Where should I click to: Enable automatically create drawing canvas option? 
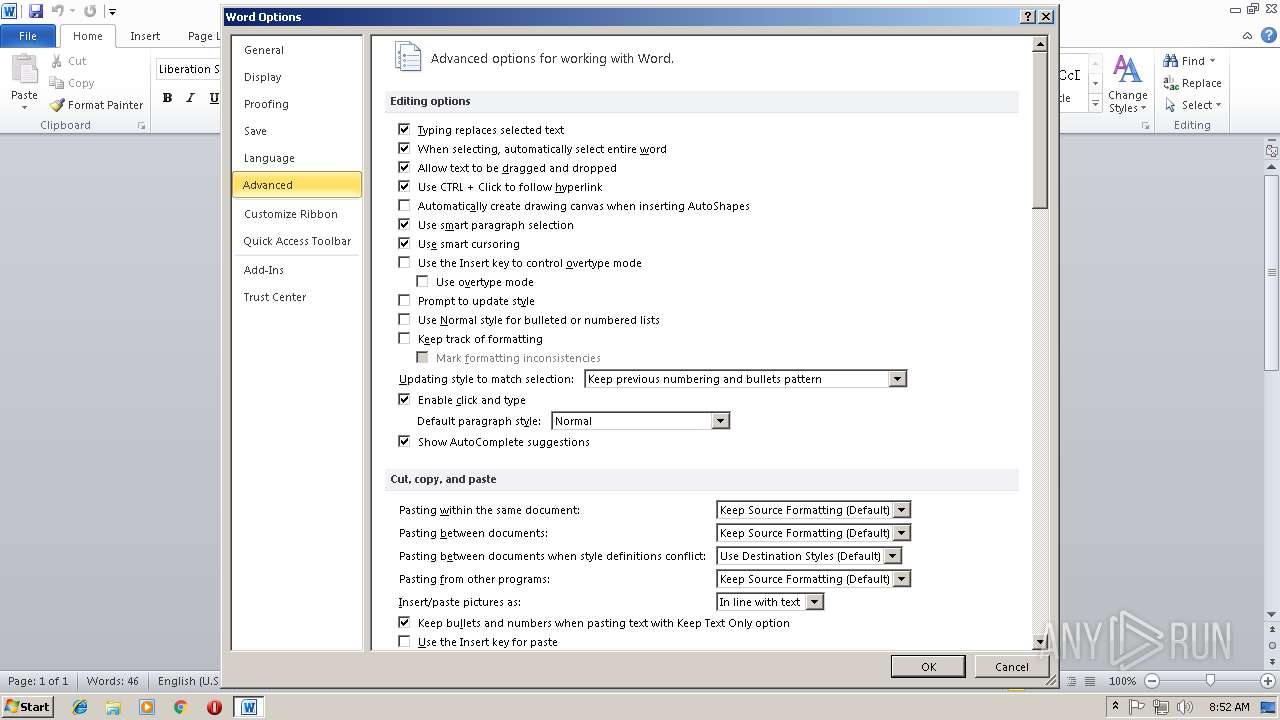point(404,206)
